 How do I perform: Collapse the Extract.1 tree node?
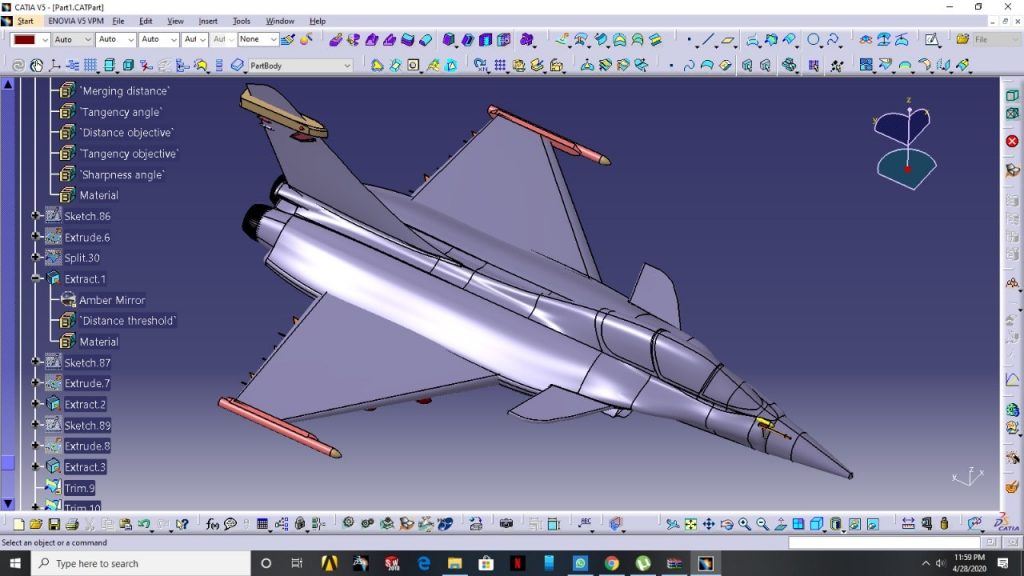click(36, 279)
